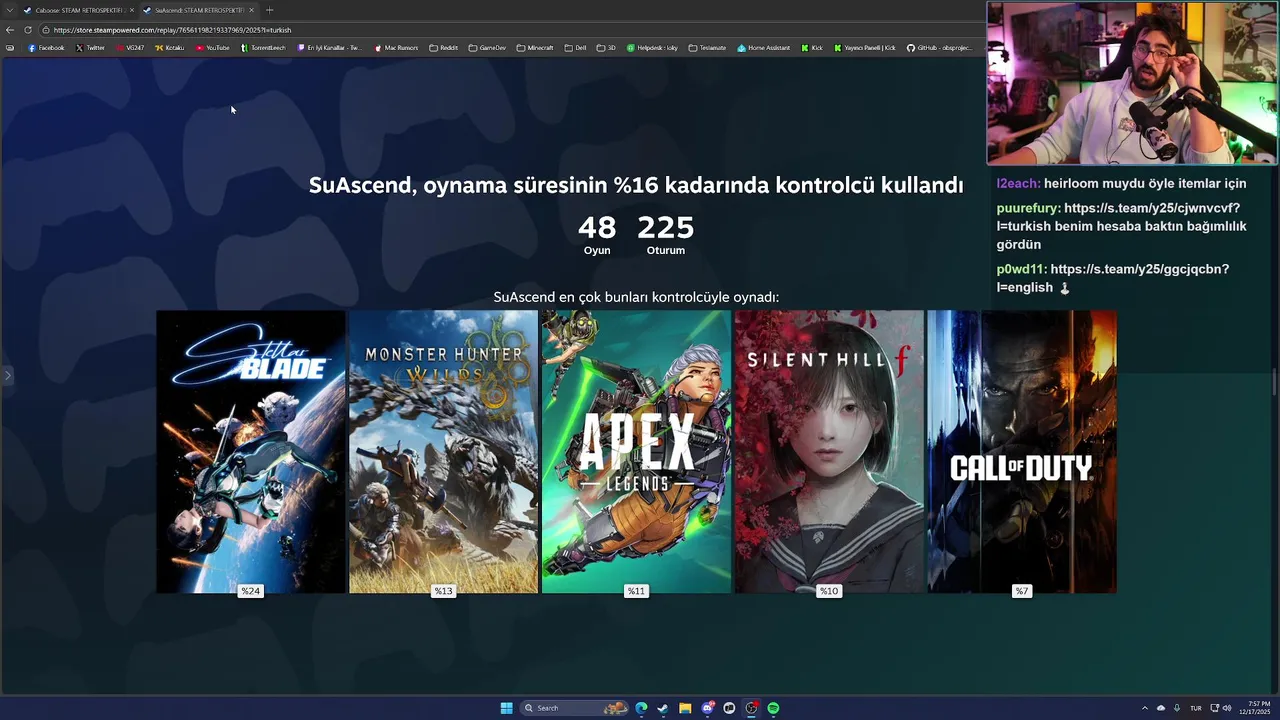Click the puurefury username in chat
This screenshot has height=720, width=1280.
[x=1028, y=208]
